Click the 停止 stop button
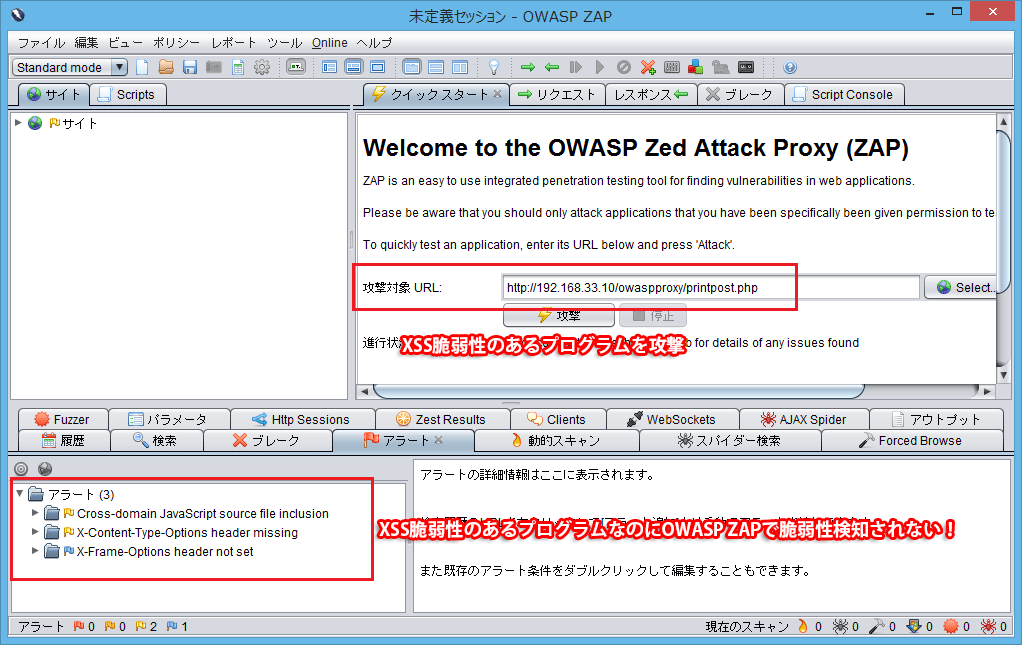The height and width of the screenshot is (645, 1022). (x=652, y=316)
